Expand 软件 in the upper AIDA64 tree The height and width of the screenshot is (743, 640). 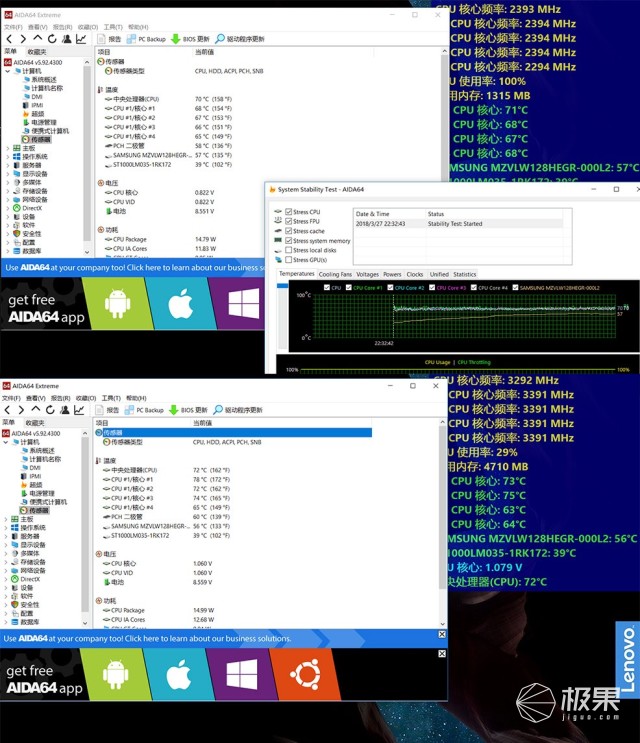pos(8,225)
